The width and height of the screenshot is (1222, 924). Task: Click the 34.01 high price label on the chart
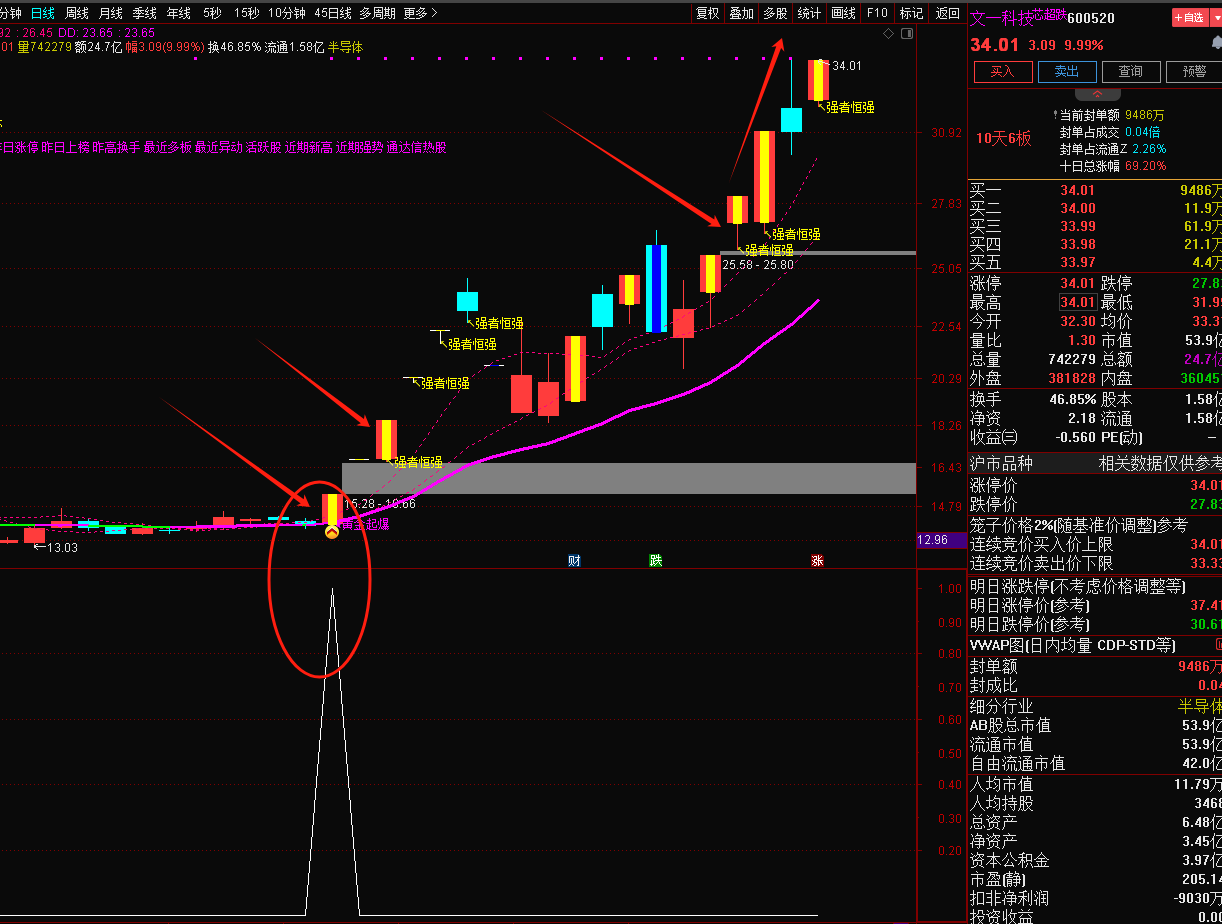pos(846,66)
